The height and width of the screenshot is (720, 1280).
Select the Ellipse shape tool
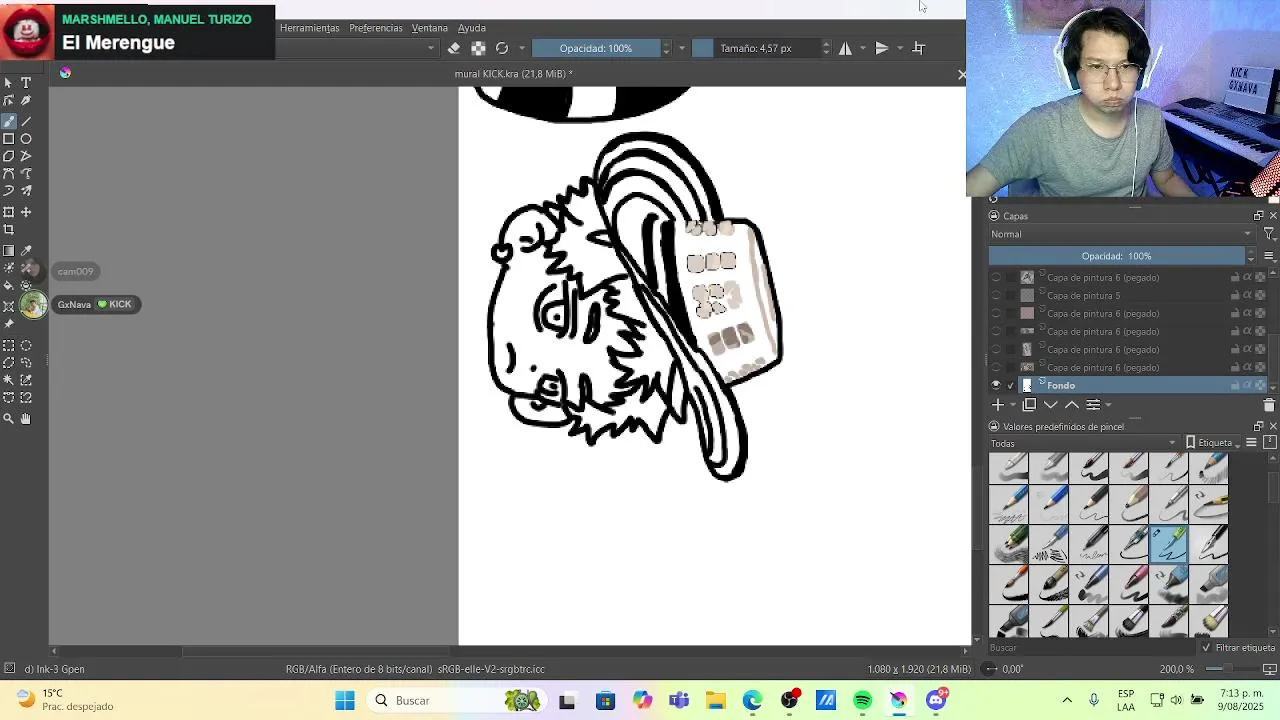pyautogui.click(x=26, y=139)
